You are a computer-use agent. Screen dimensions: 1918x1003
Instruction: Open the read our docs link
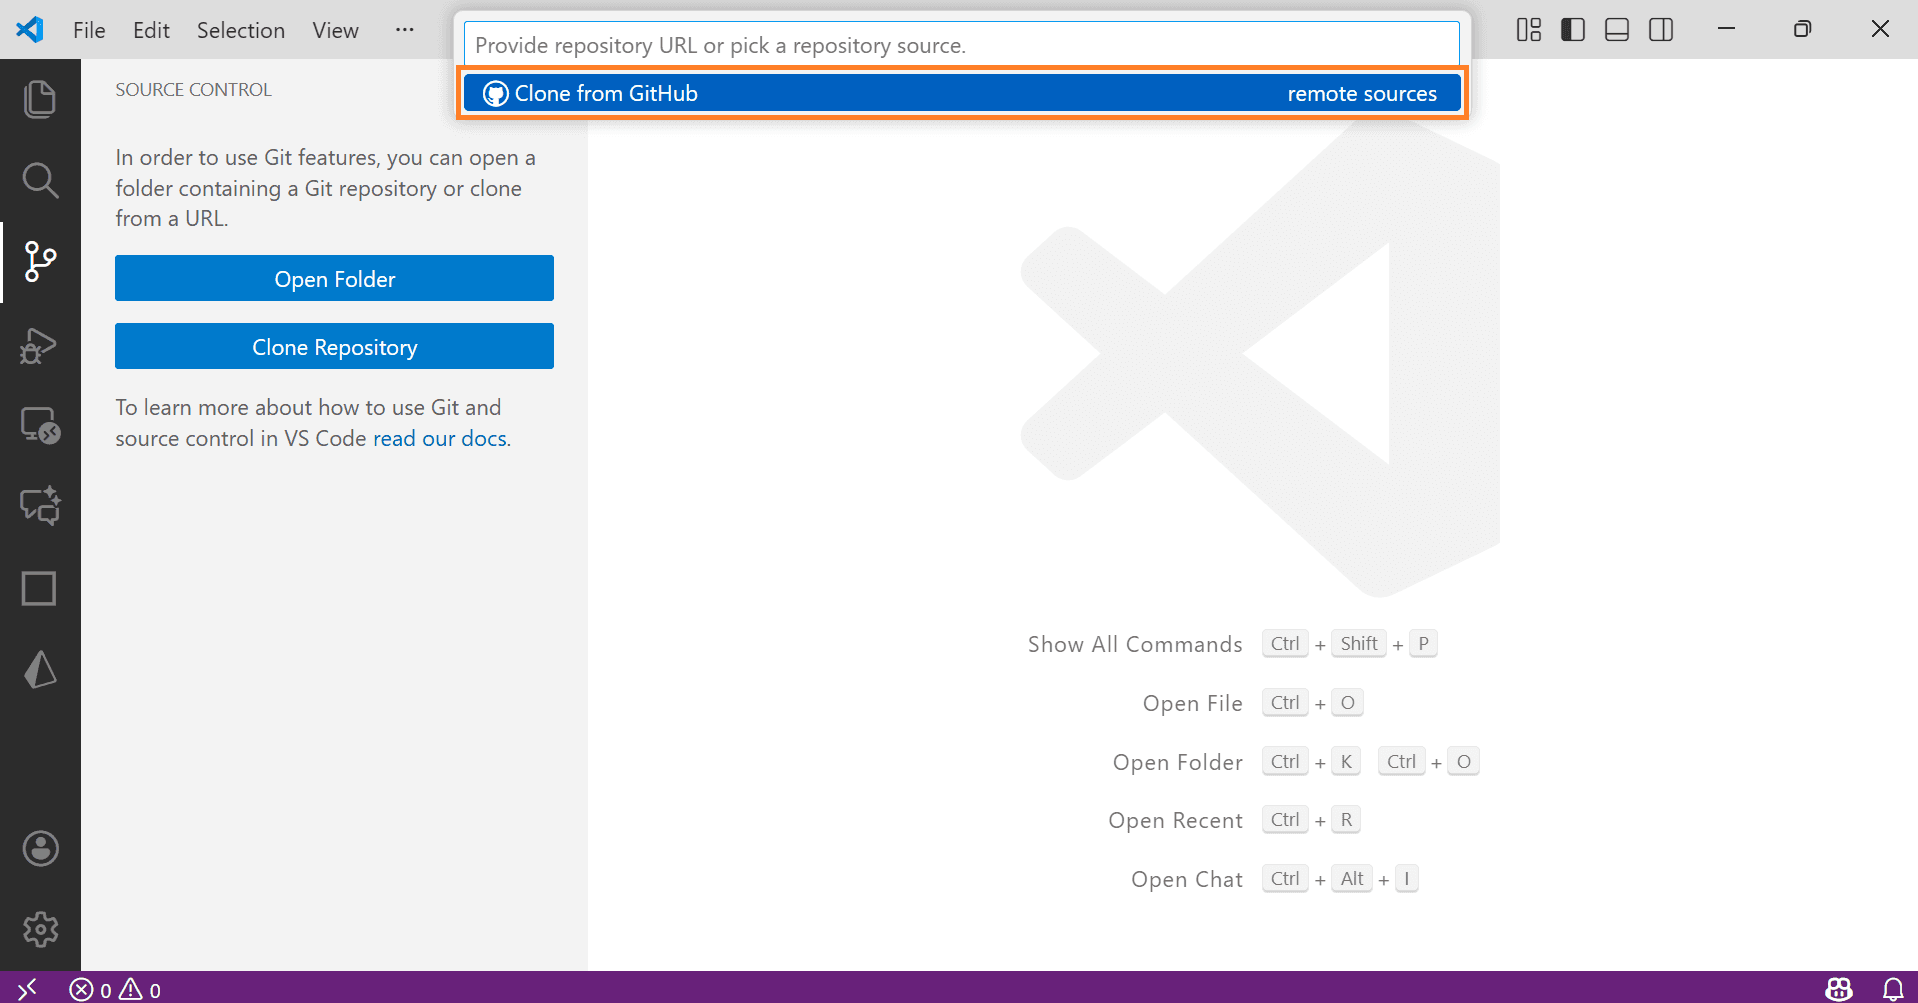439,438
